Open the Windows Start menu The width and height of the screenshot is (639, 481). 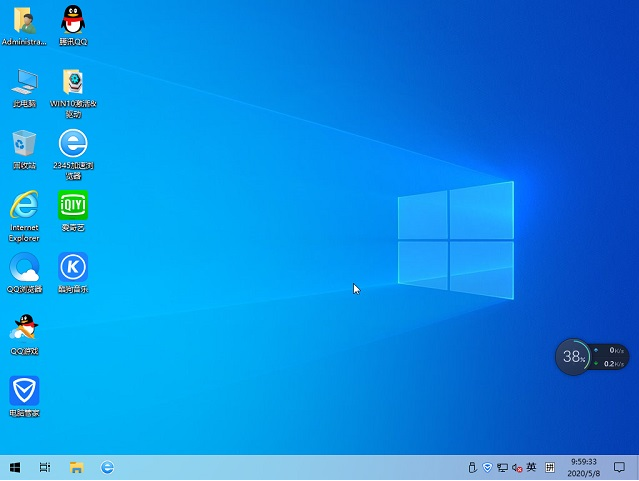(x=15, y=467)
